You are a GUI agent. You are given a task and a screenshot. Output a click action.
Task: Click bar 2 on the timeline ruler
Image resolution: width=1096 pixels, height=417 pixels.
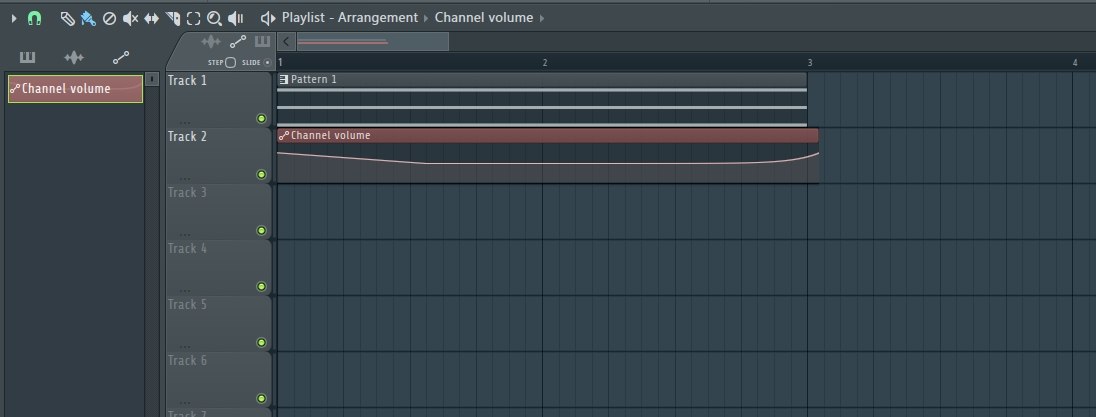[545, 63]
